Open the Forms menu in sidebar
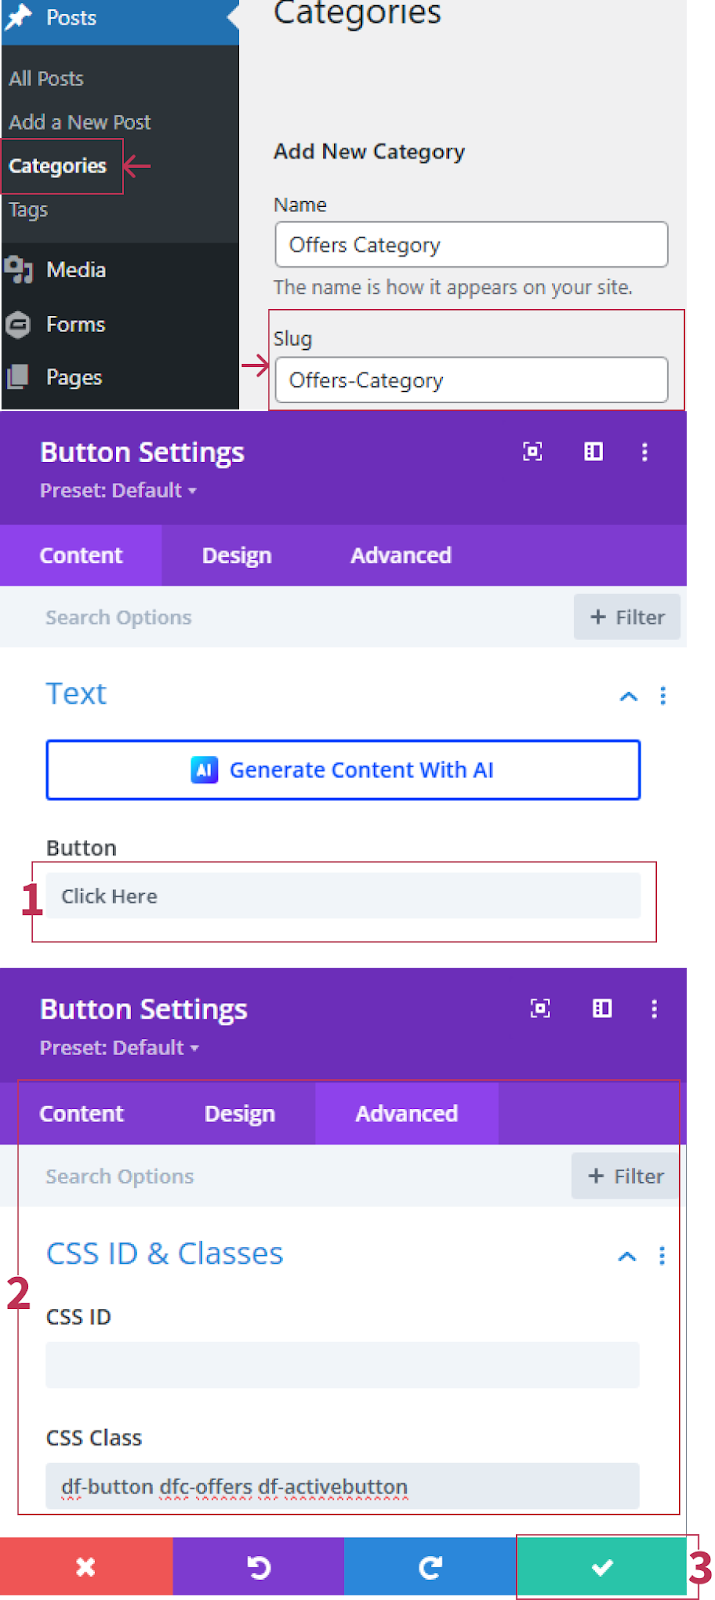The height and width of the screenshot is (1600, 715). 75,324
